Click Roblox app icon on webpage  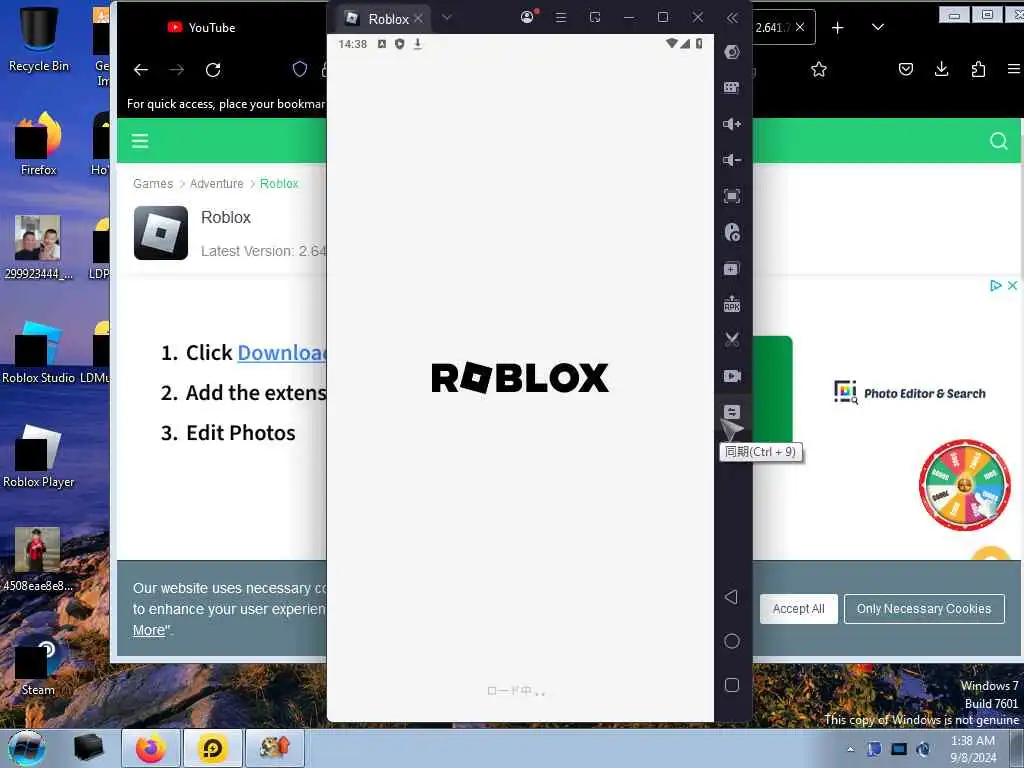point(161,233)
